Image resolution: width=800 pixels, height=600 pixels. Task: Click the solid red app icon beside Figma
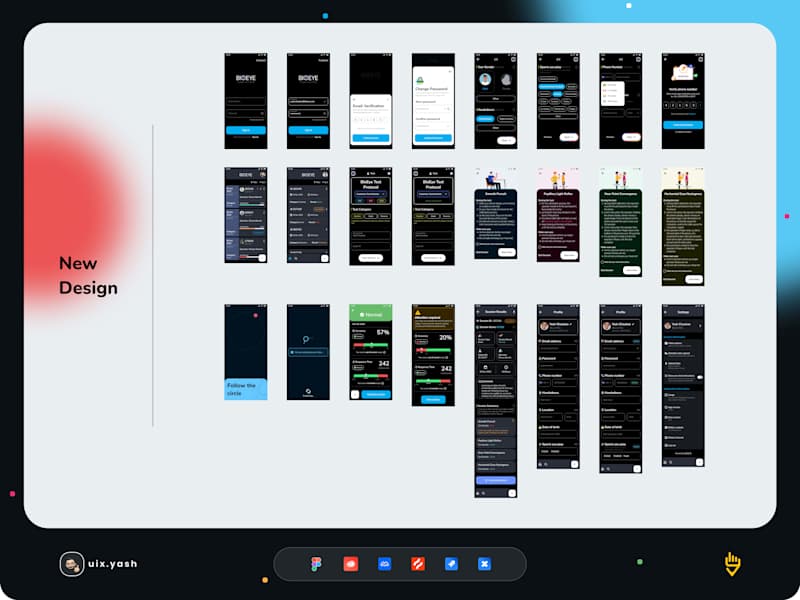point(351,564)
